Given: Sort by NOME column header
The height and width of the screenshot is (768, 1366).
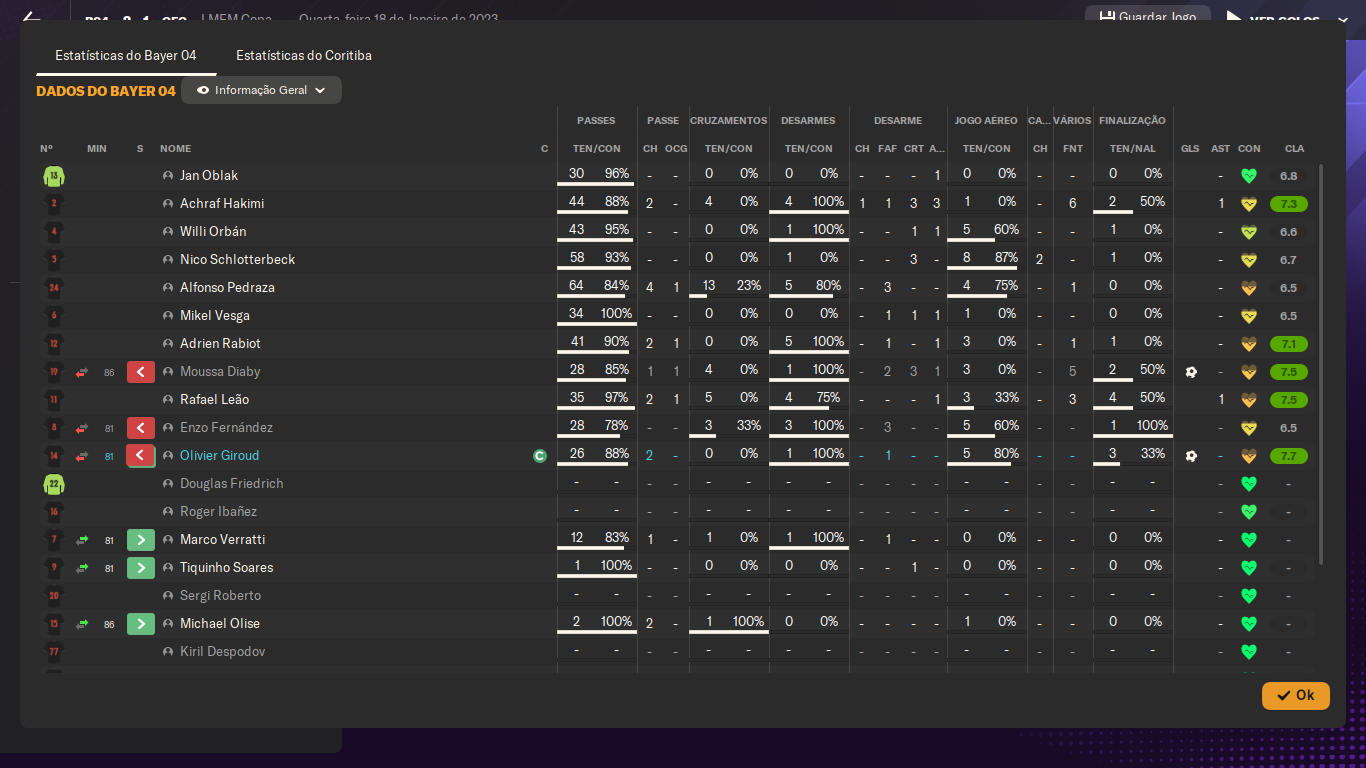Looking at the screenshot, I should pyautogui.click(x=175, y=148).
